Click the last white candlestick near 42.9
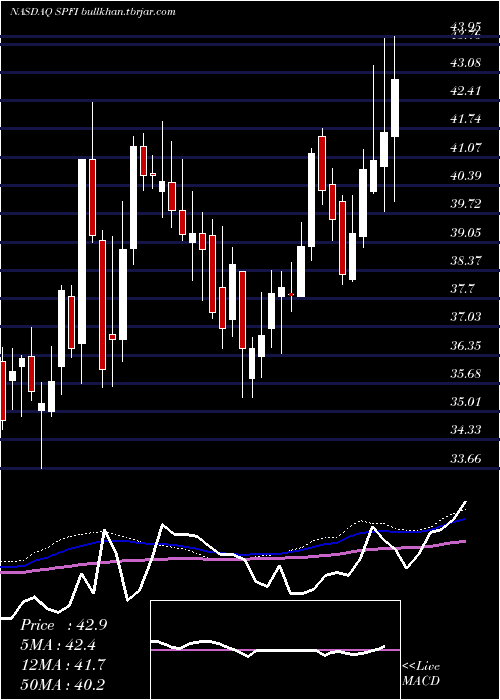This screenshot has width=500, height=700. pos(395,108)
